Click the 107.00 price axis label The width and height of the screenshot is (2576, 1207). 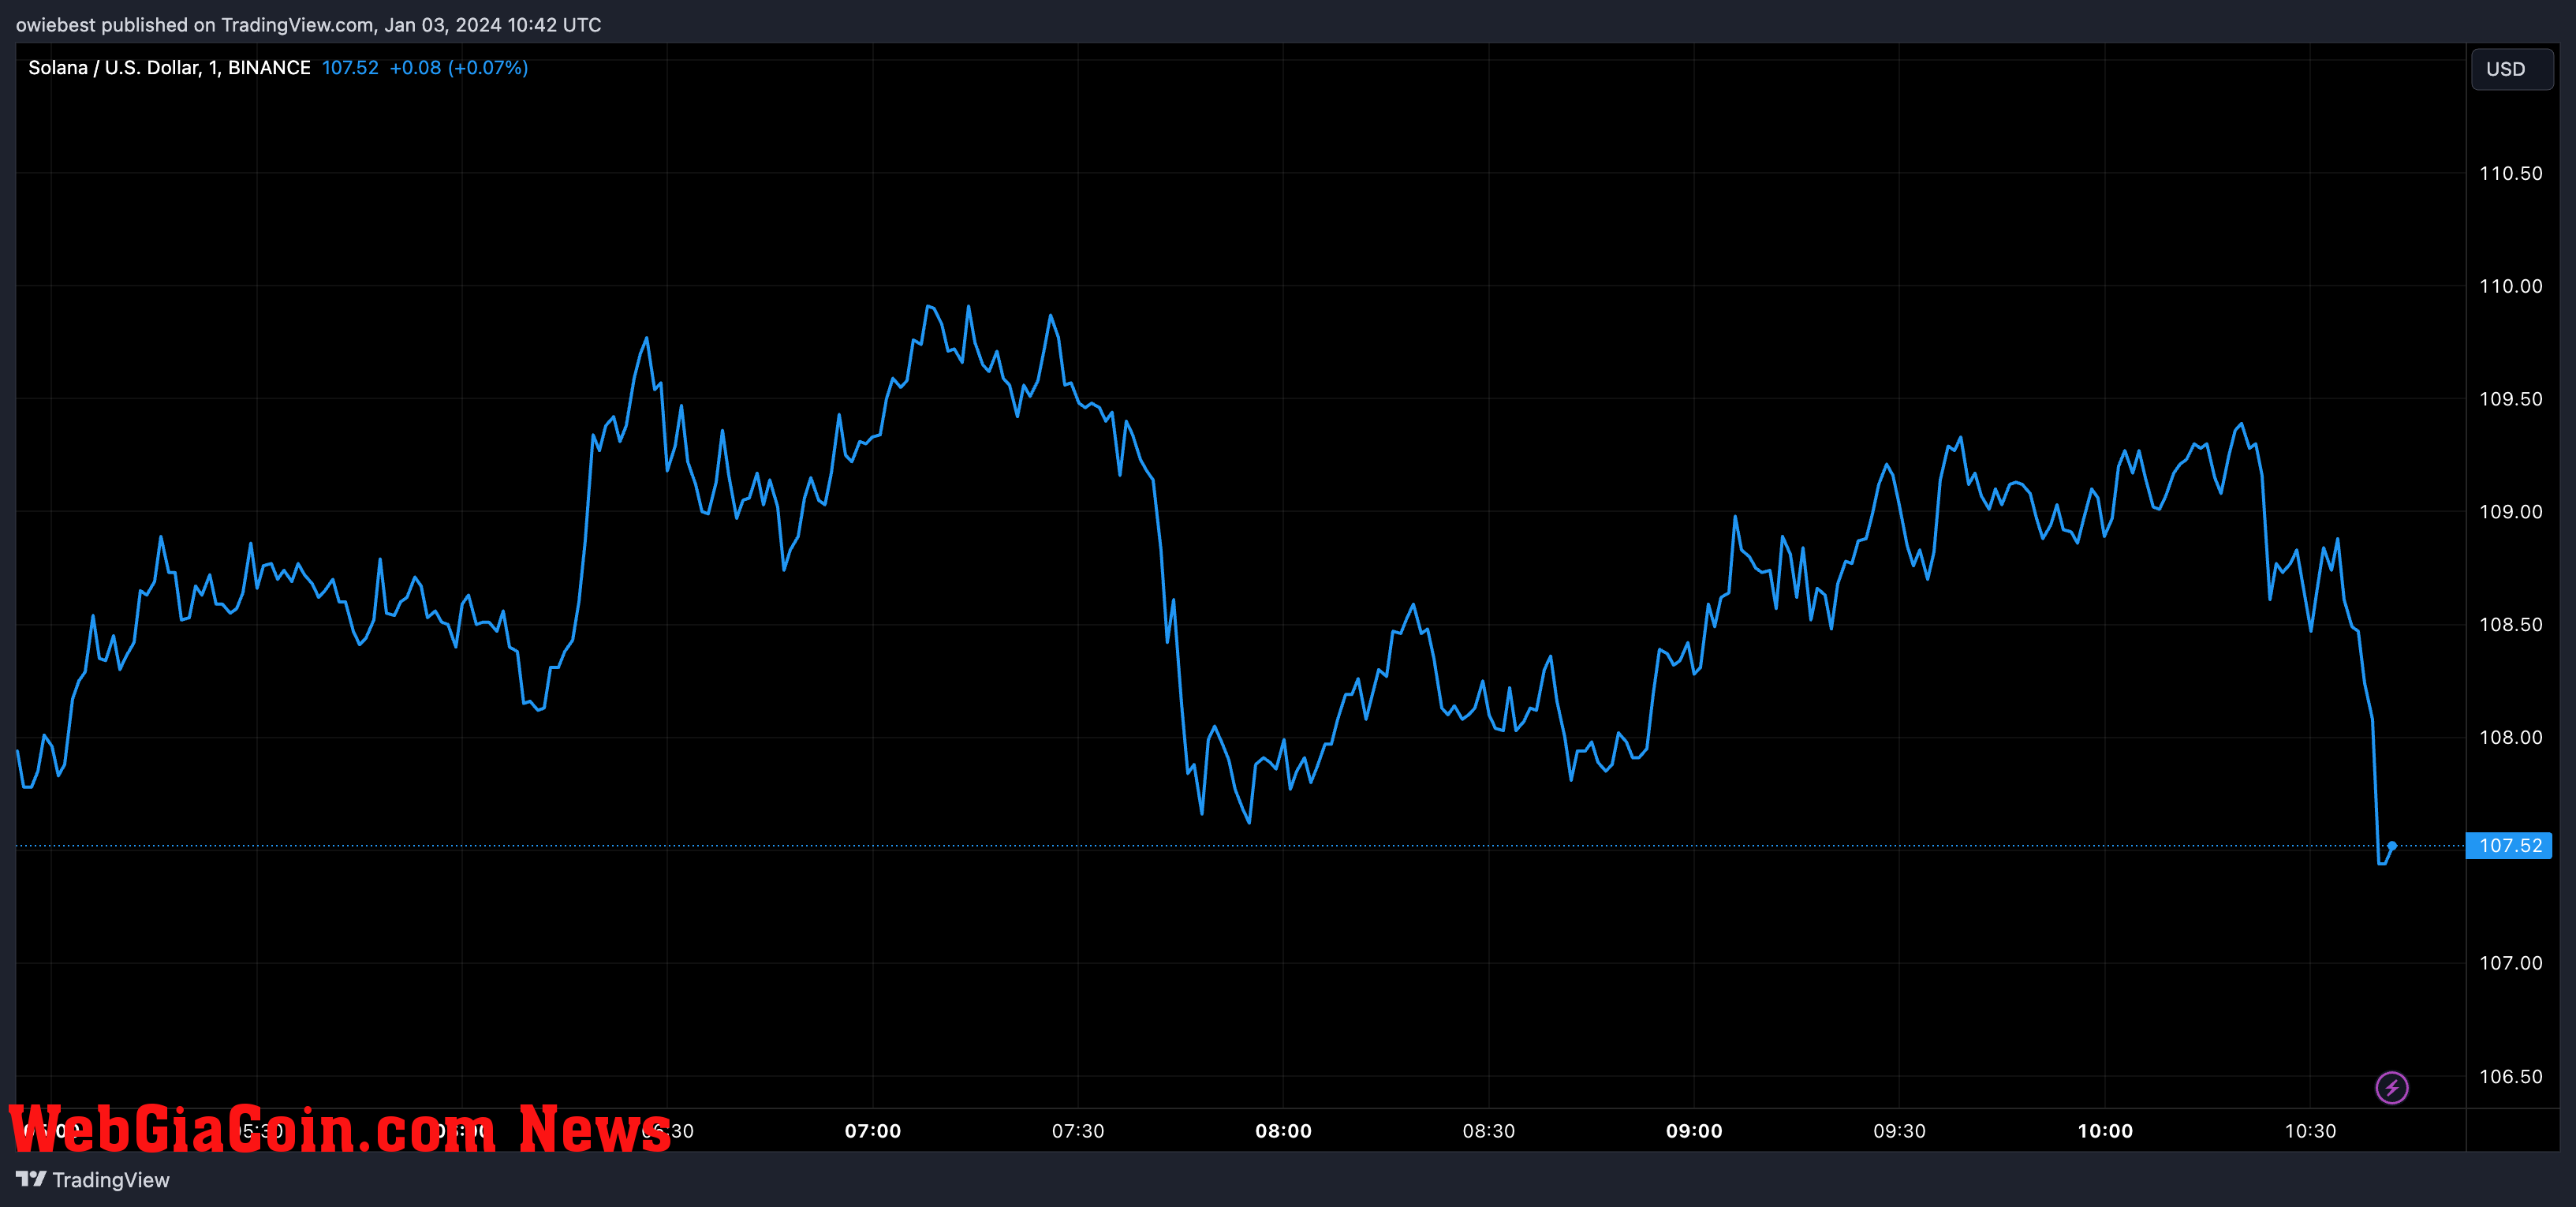point(2510,963)
